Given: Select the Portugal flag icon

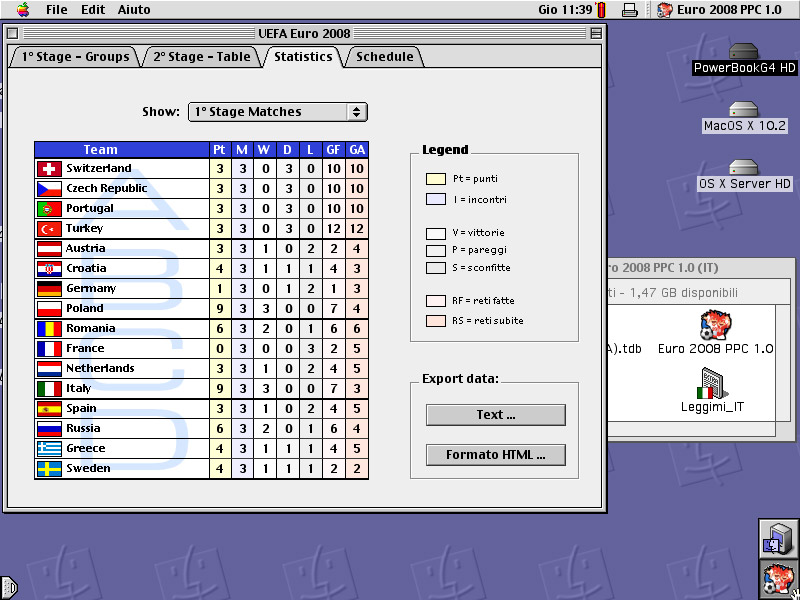Looking at the screenshot, I should (x=49, y=209).
